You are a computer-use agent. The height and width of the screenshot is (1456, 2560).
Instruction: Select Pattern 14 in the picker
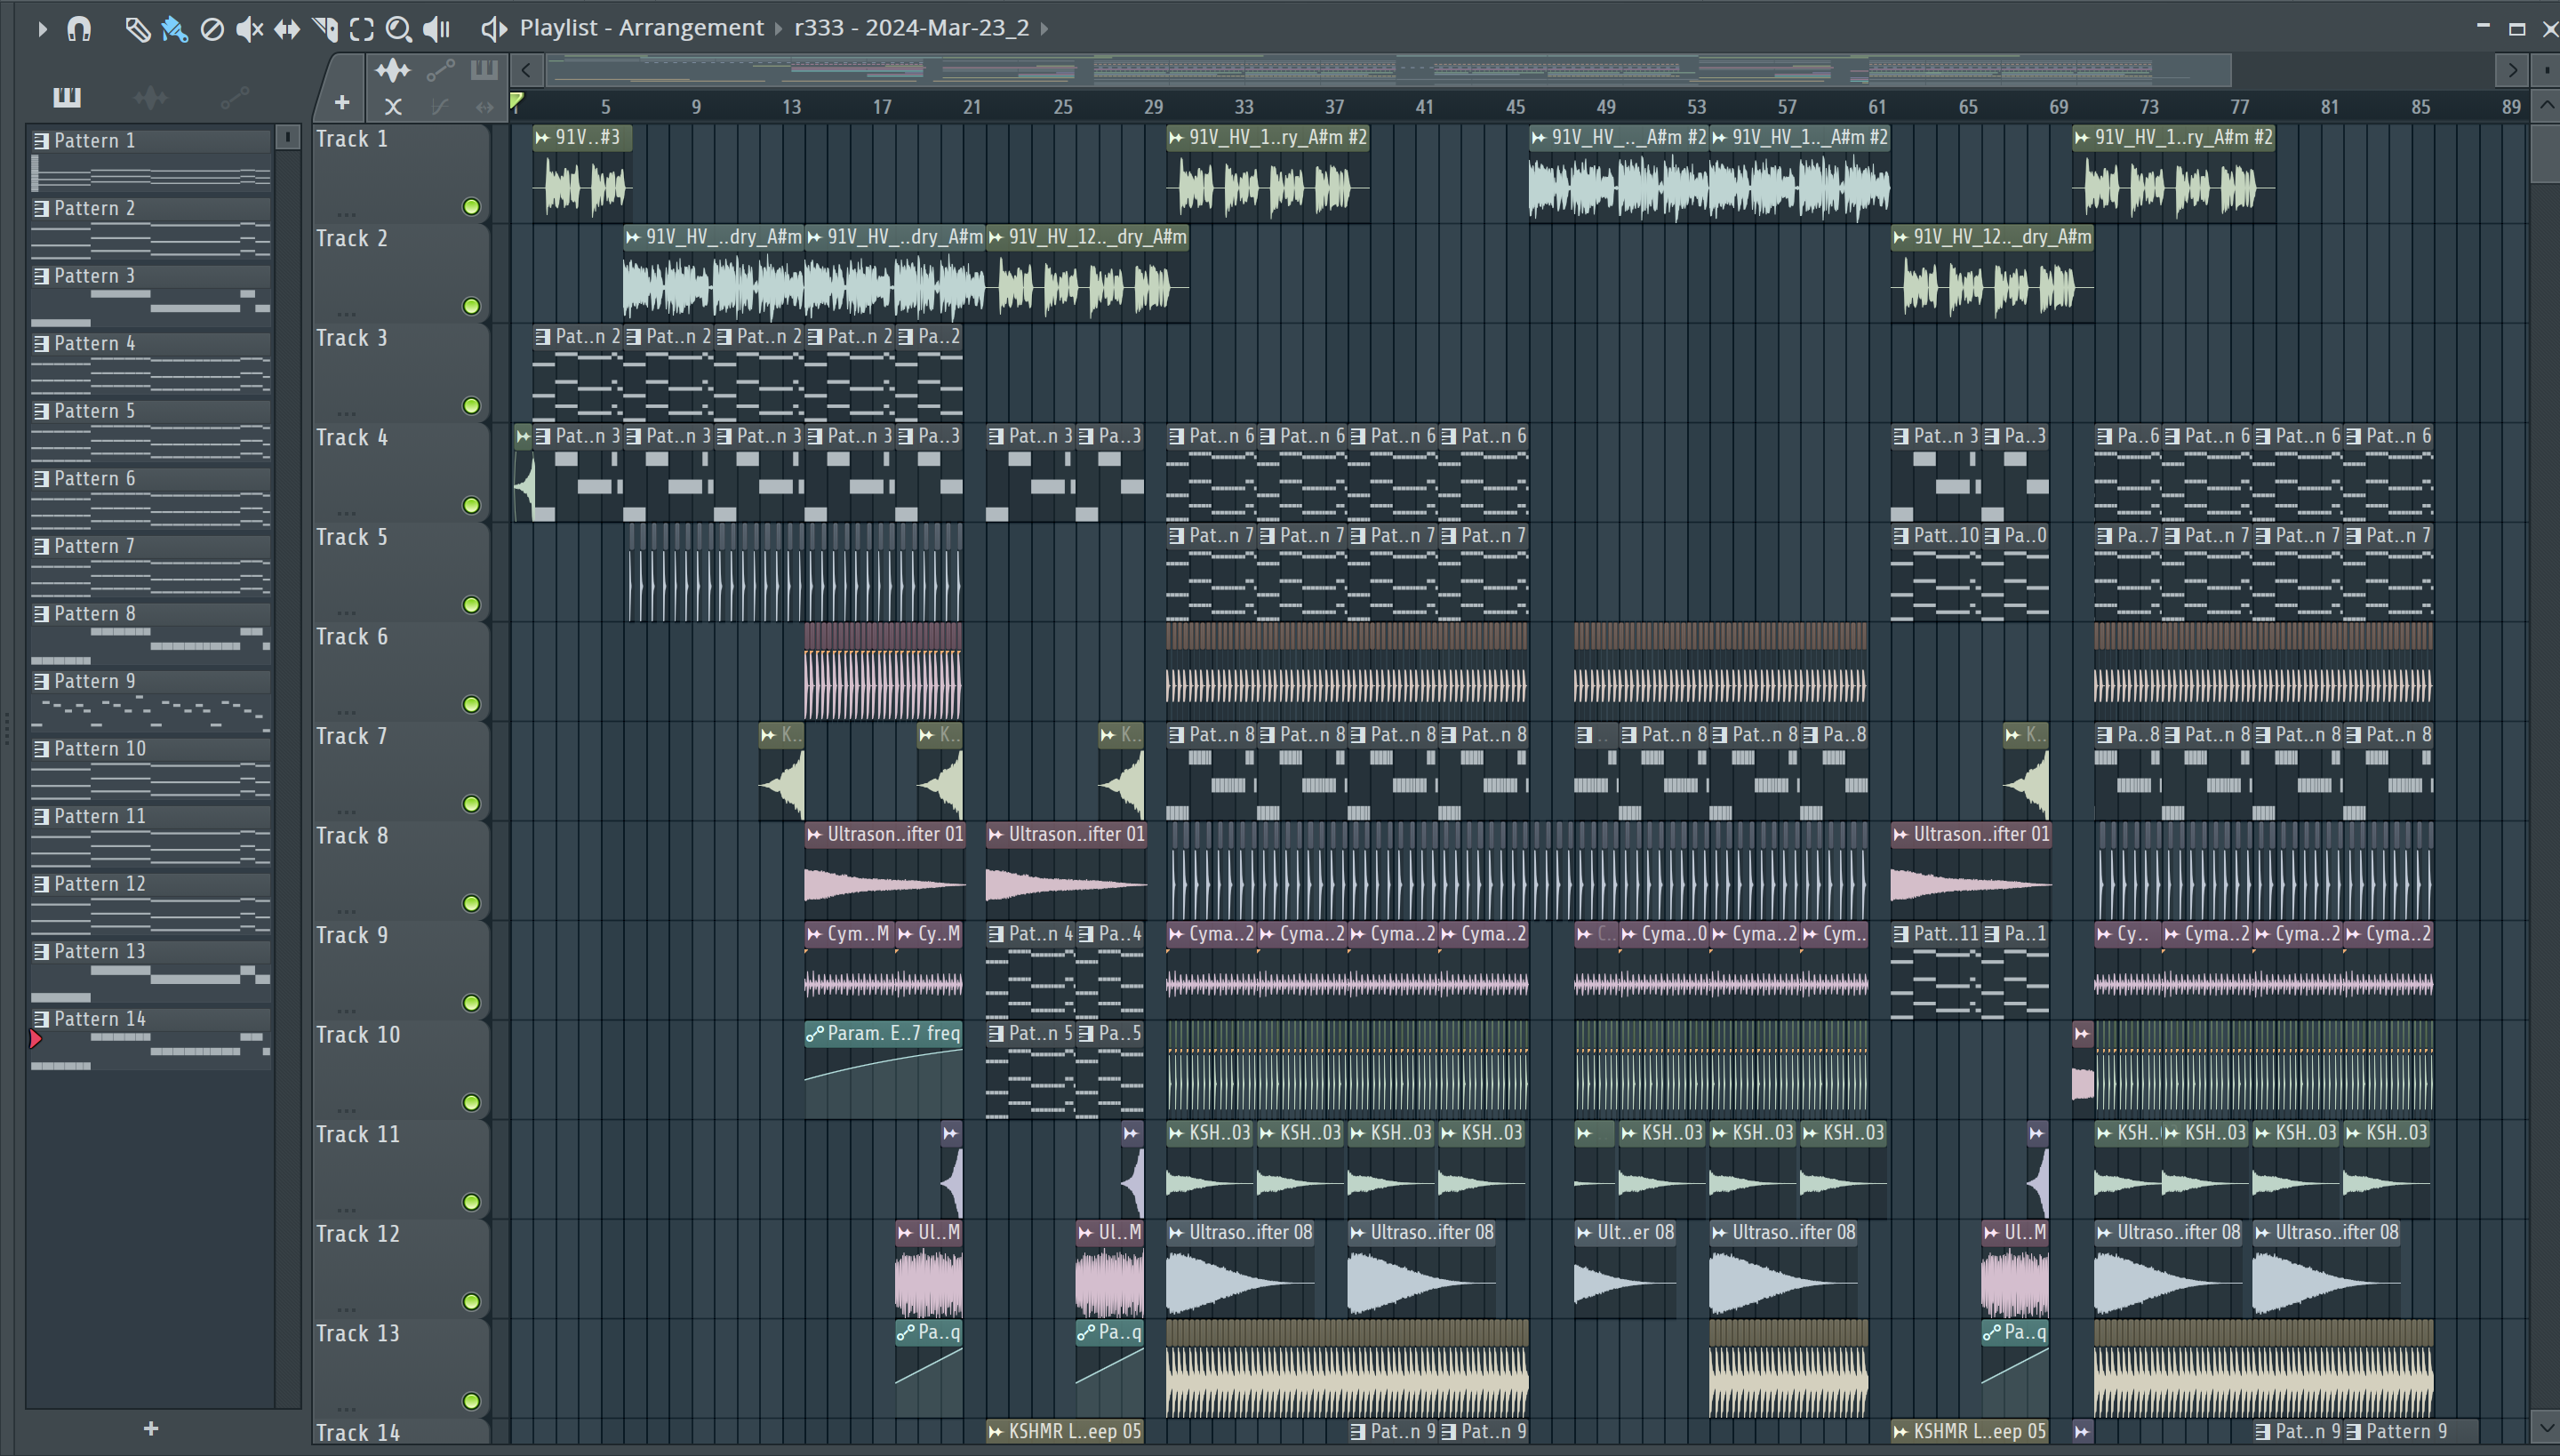click(x=151, y=1039)
